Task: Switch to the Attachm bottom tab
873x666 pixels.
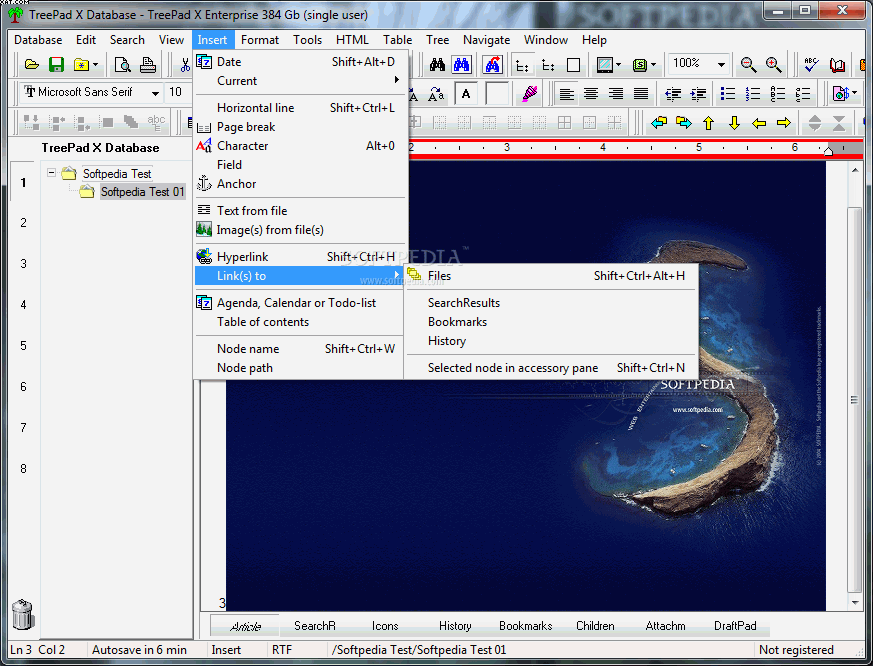Action: coord(665,626)
